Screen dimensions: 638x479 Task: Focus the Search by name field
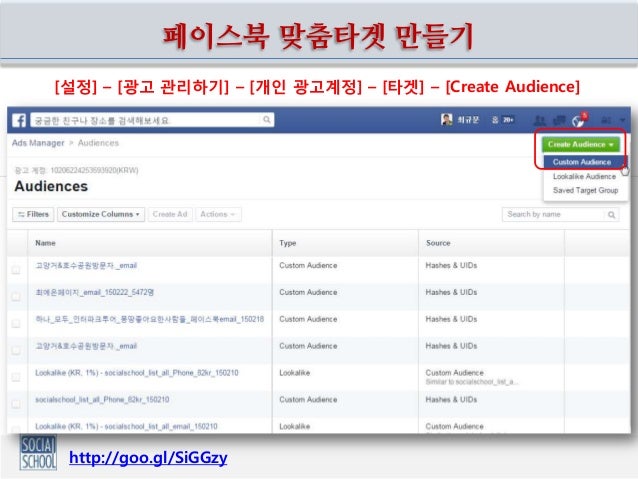tap(560, 214)
